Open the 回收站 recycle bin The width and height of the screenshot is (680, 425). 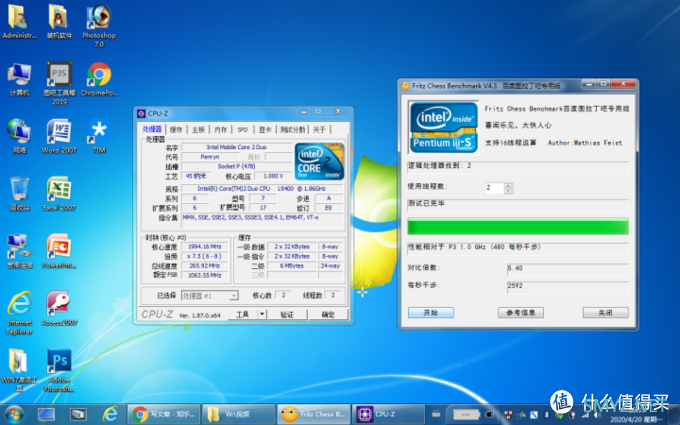pos(19,194)
